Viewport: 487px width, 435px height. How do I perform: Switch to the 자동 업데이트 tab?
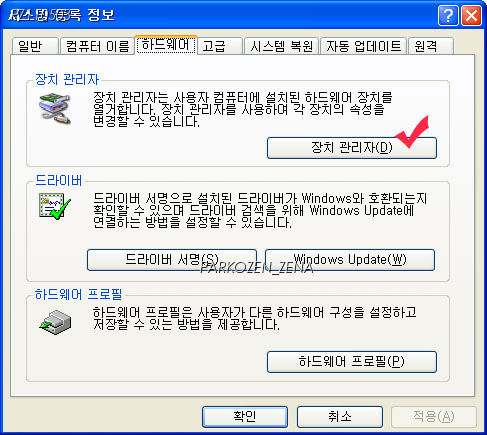(x=364, y=46)
